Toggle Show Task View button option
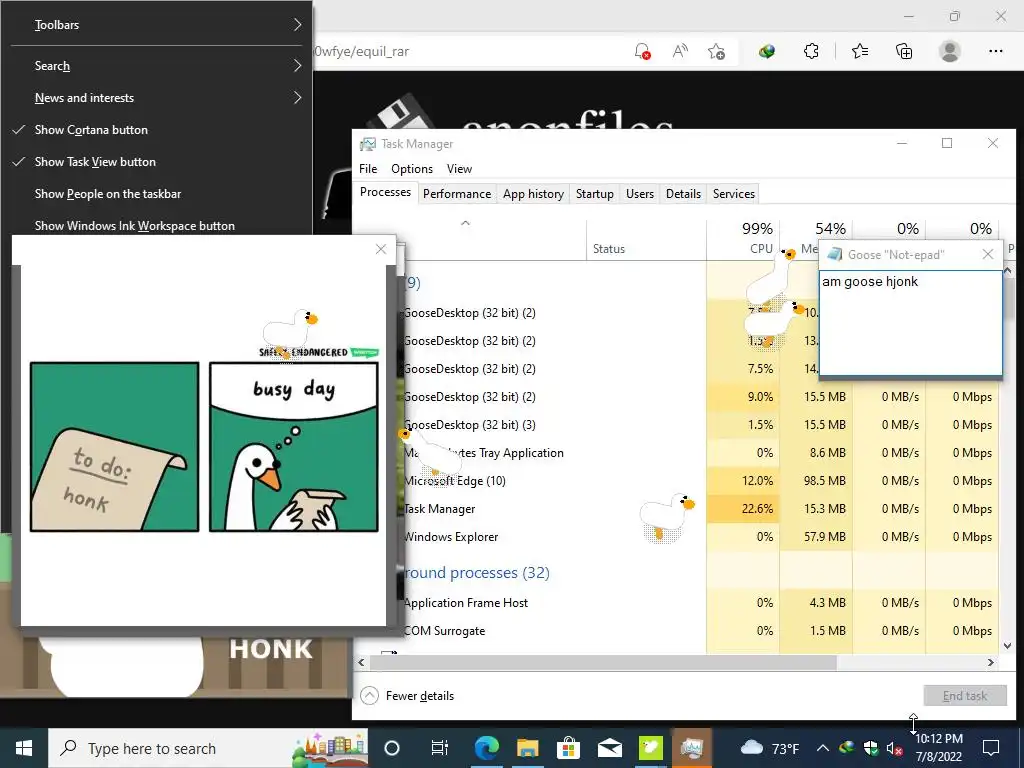This screenshot has height=768, width=1024. tap(156, 161)
